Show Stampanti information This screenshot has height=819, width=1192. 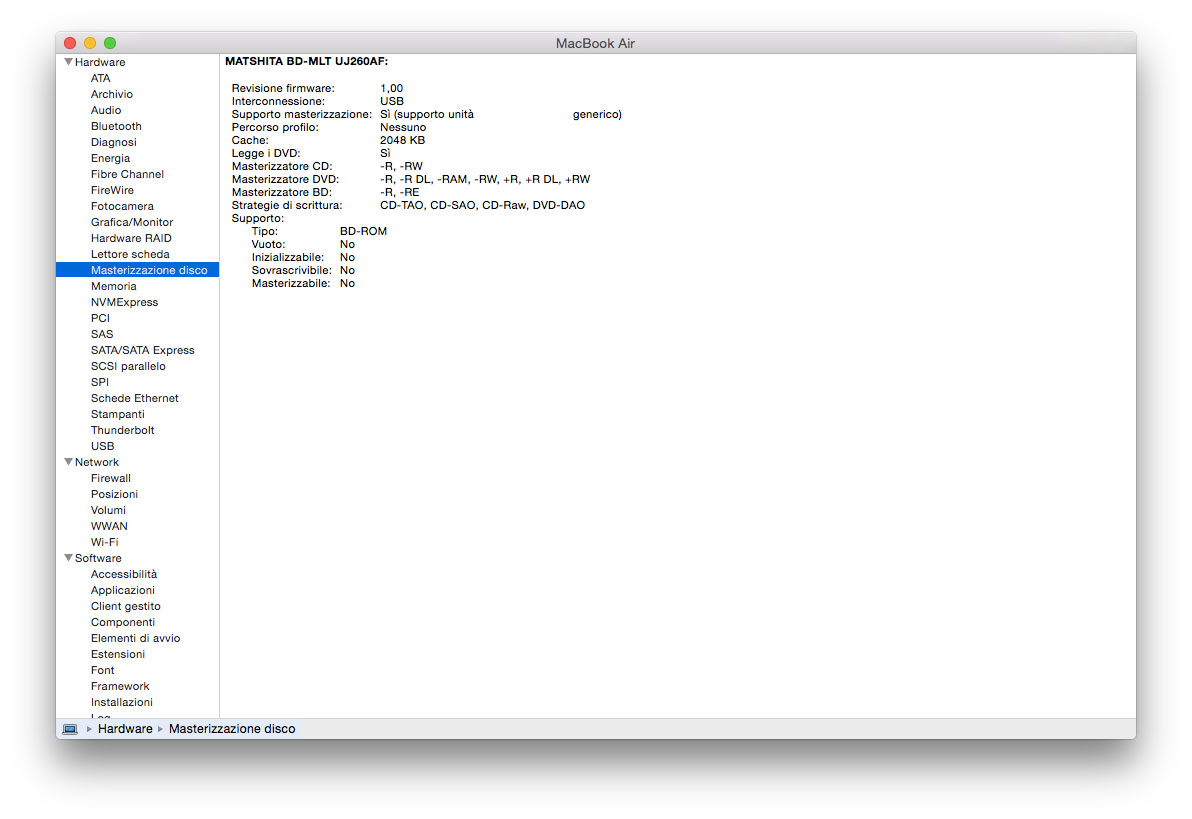coord(118,414)
